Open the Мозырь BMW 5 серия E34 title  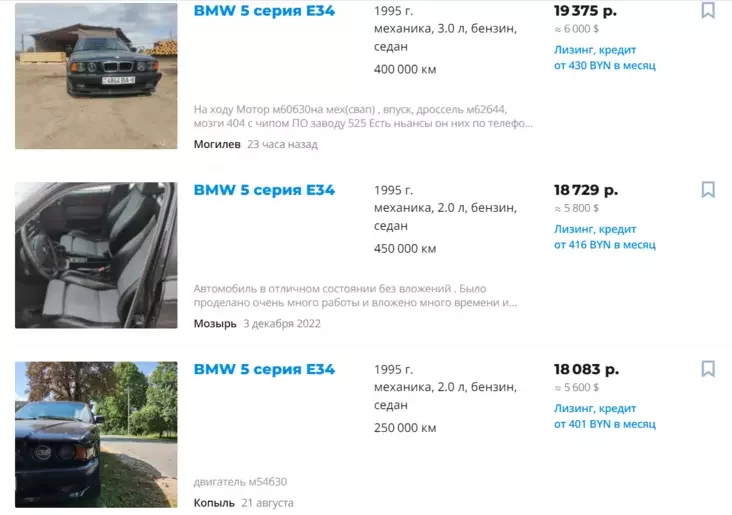coord(264,190)
